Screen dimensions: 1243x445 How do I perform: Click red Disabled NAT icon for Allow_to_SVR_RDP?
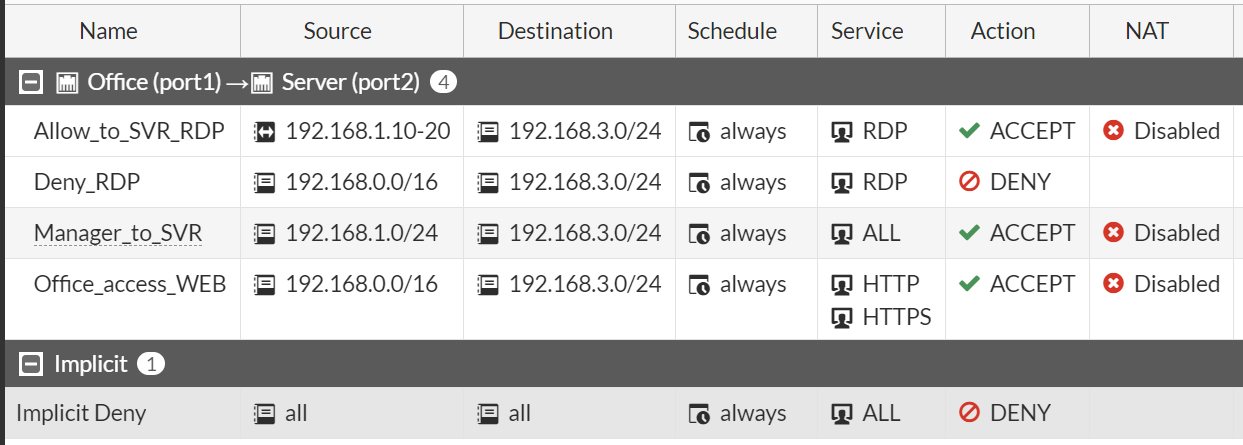[x=1113, y=131]
